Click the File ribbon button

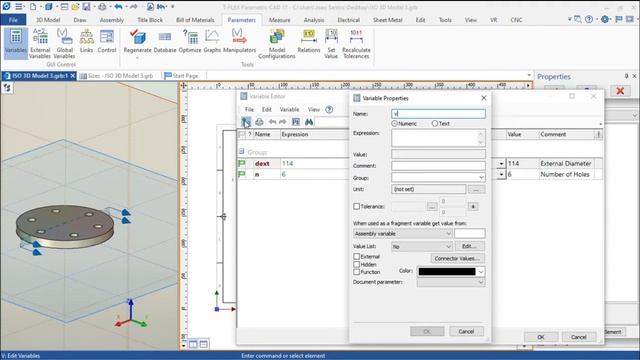pyautogui.click(x=13, y=20)
